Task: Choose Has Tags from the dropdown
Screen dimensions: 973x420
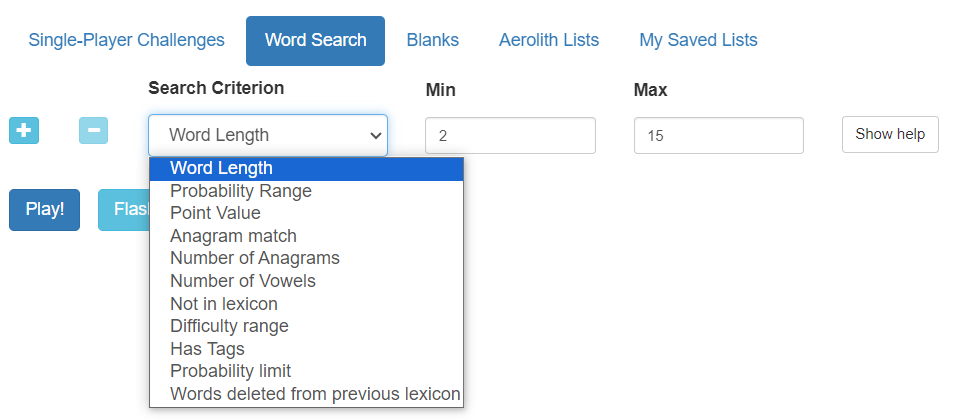Action: tap(207, 349)
